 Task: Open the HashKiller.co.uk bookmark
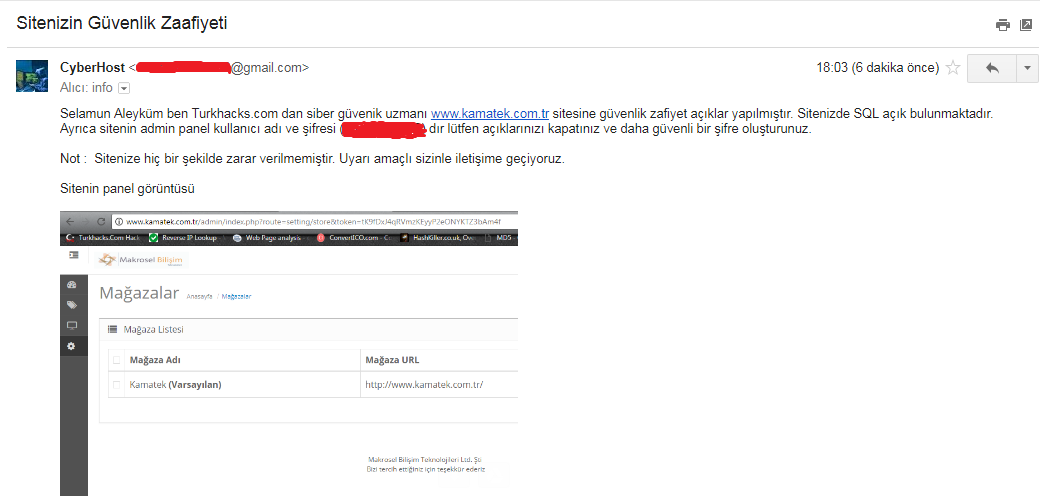pos(438,237)
